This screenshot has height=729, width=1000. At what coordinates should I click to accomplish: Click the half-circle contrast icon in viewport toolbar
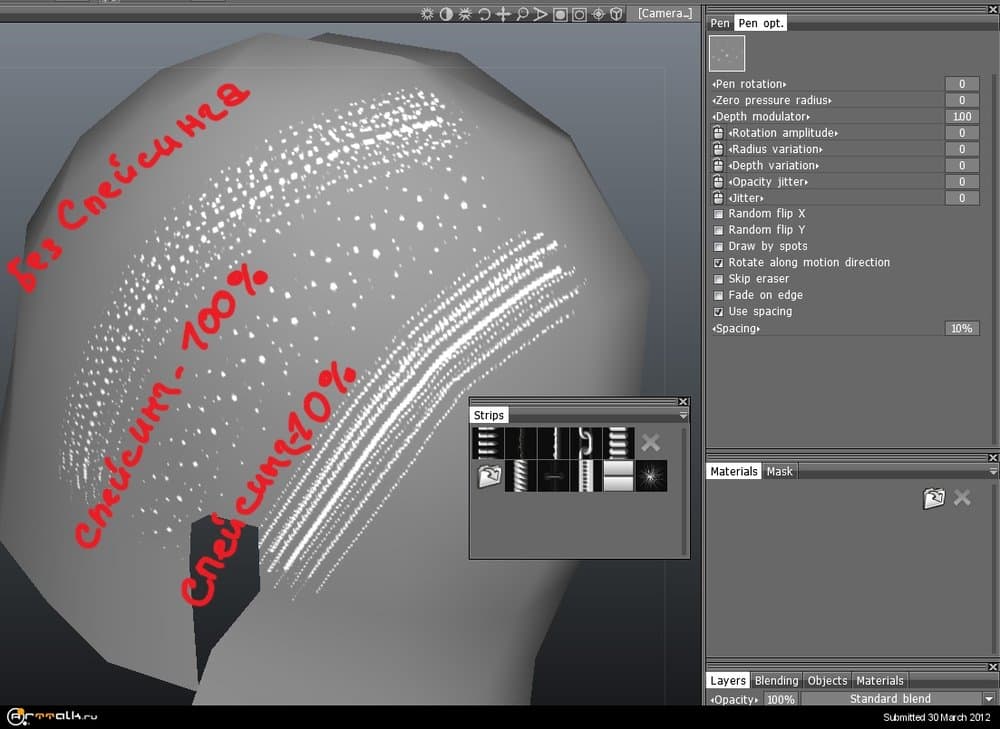[446, 14]
